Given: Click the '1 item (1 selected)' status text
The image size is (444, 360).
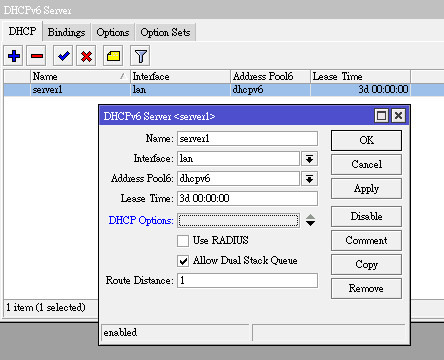Looking at the screenshot, I should [x=46, y=307].
